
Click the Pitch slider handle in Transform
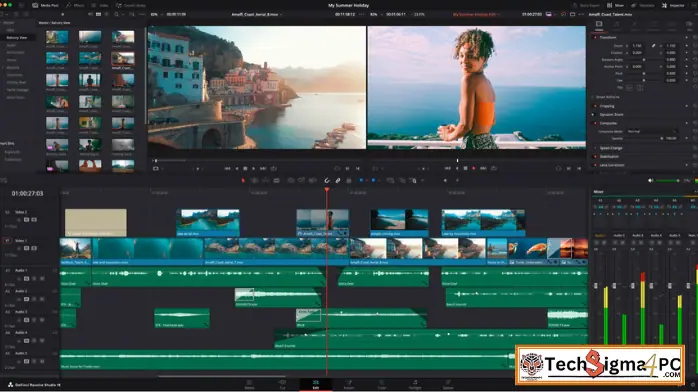point(644,73)
